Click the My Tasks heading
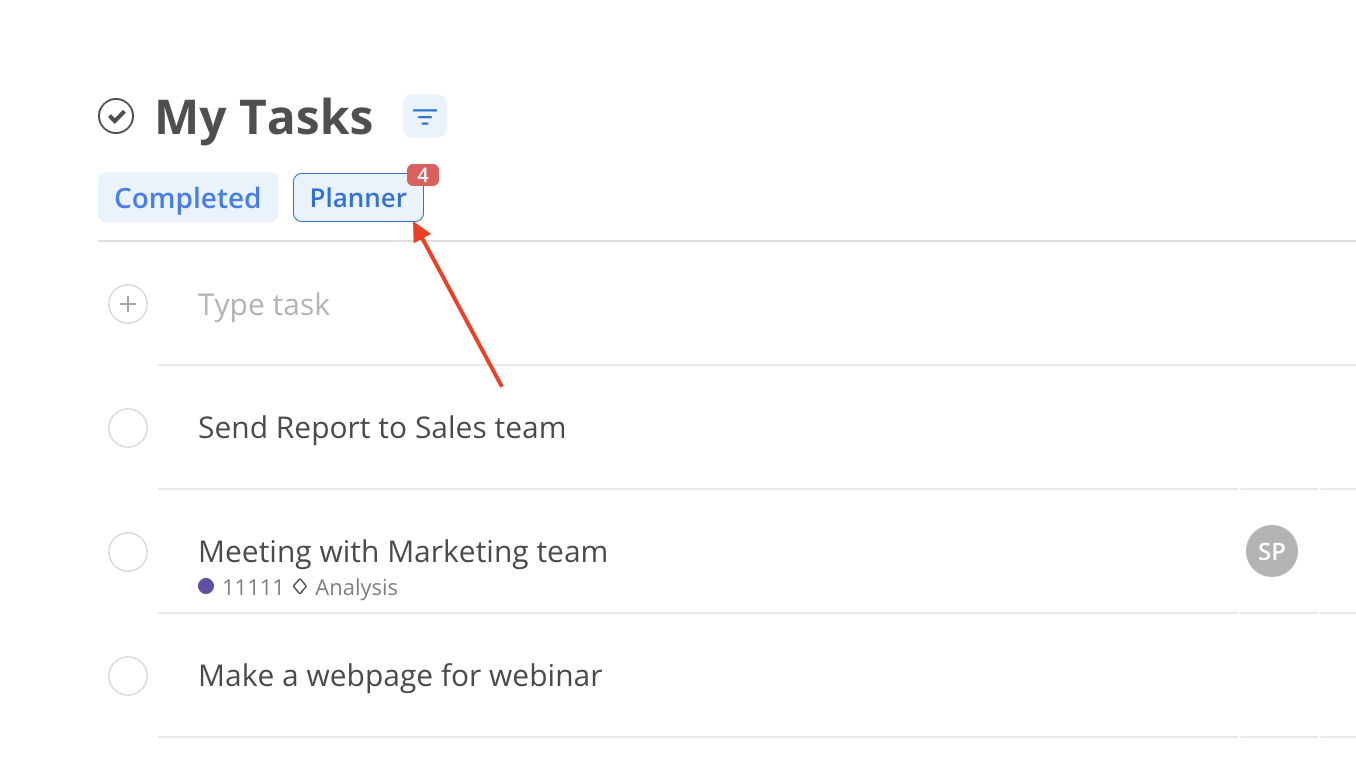Screen dimensions: 1356x764 click(264, 118)
